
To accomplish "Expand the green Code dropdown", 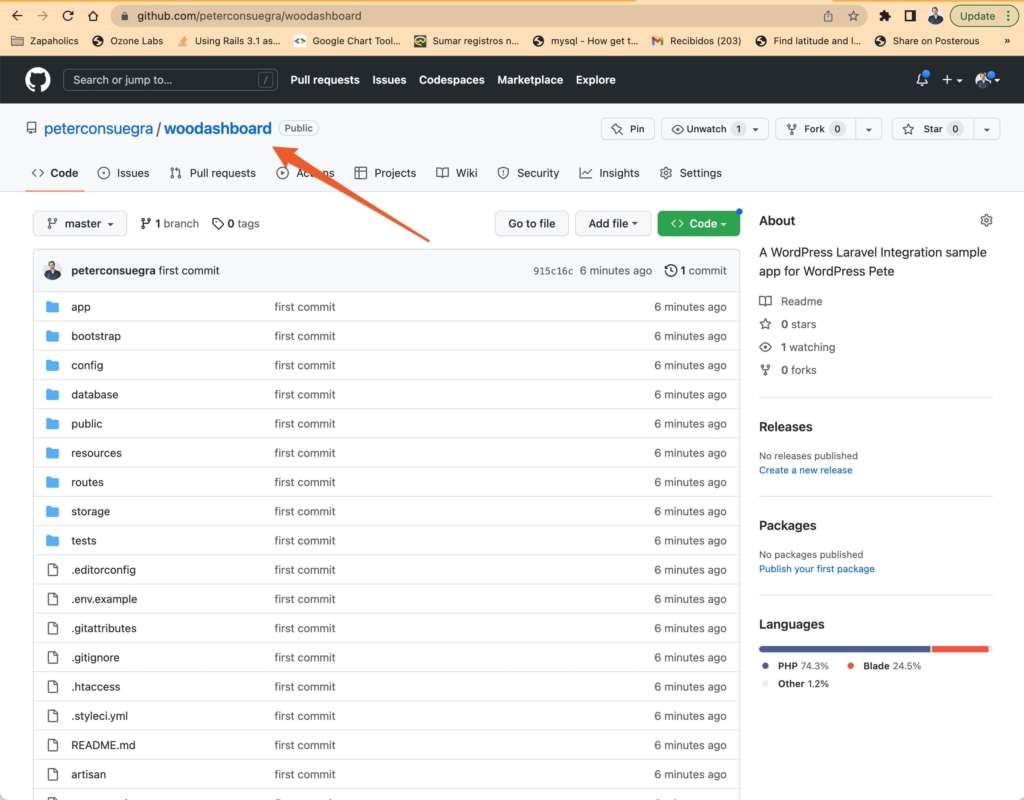I will [698, 224].
